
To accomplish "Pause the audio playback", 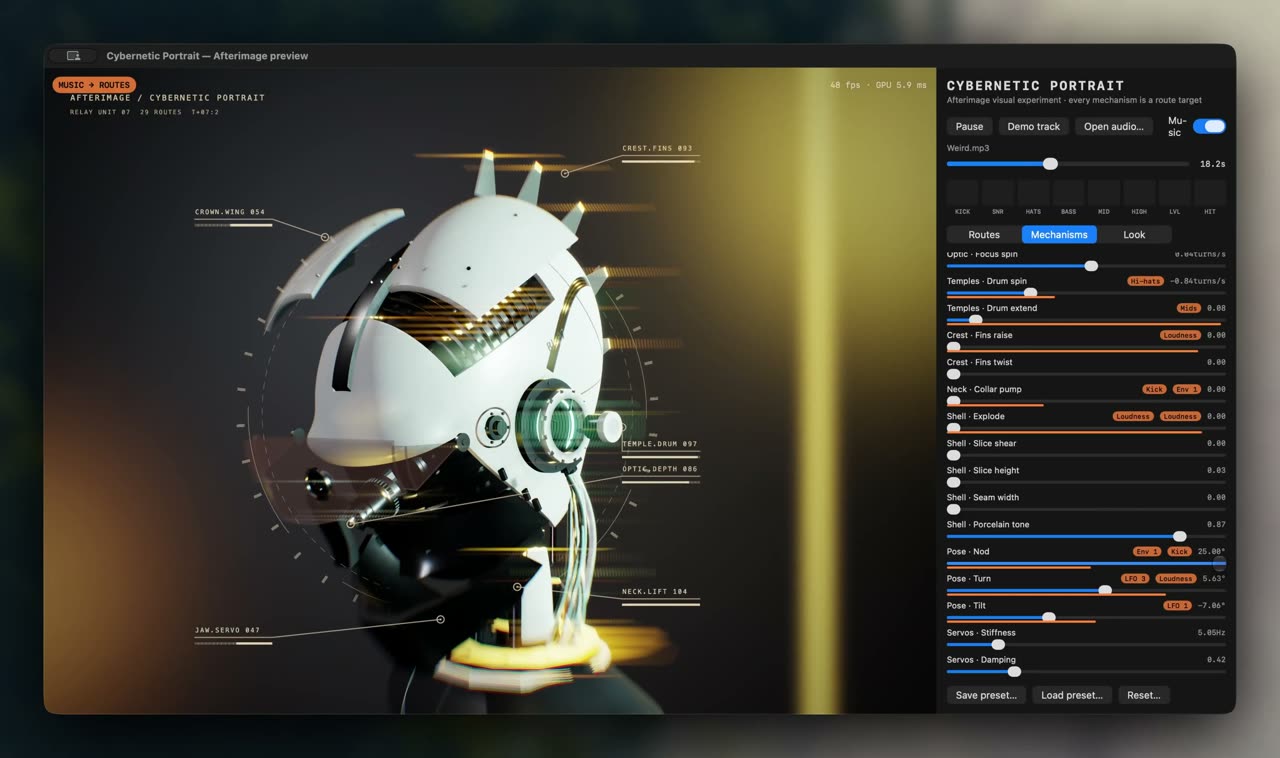I will click(x=969, y=127).
